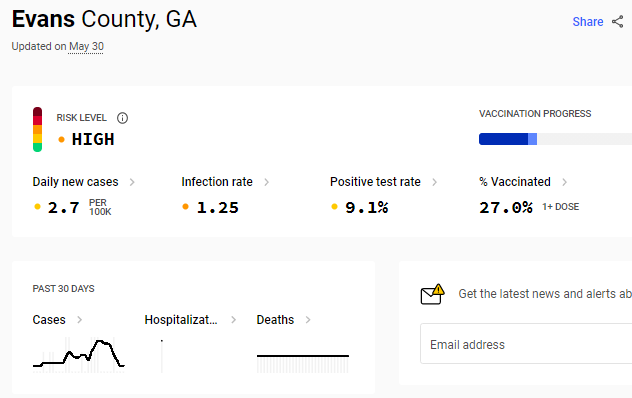Open the risk level info icon
The image size is (632, 398).
122,118
